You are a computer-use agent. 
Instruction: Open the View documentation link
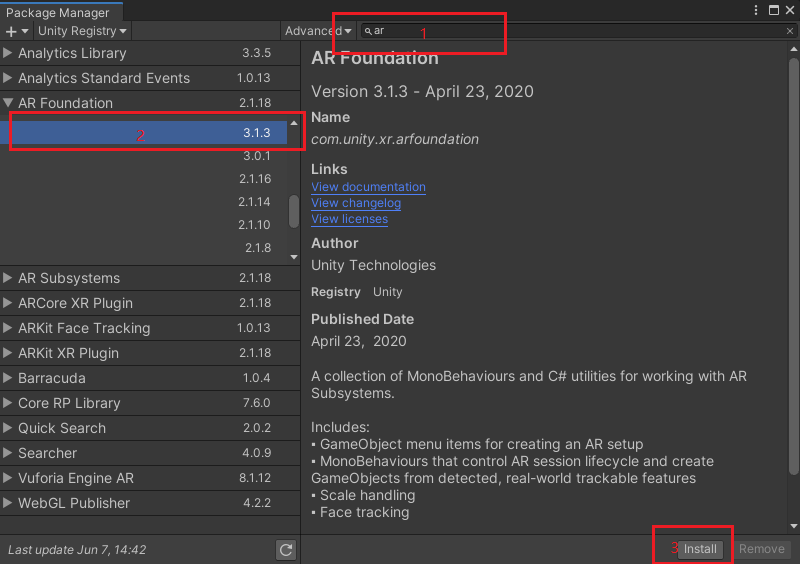368,187
